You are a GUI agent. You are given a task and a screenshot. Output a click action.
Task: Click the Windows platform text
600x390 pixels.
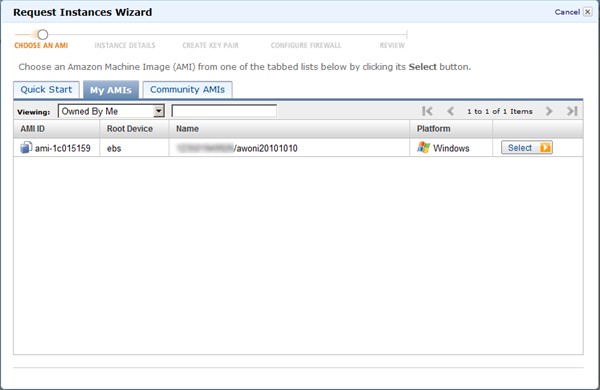tap(451, 148)
